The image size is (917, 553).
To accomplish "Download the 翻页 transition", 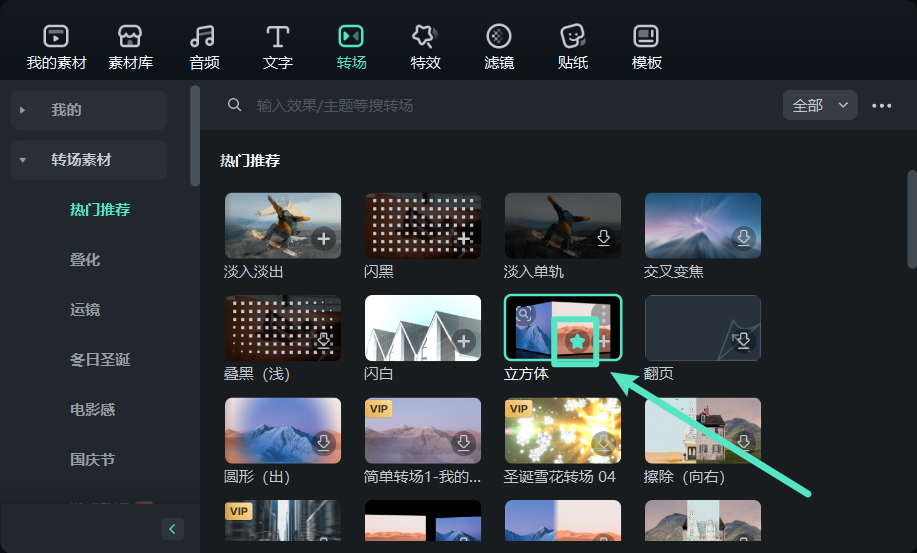I will [x=743, y=341].
